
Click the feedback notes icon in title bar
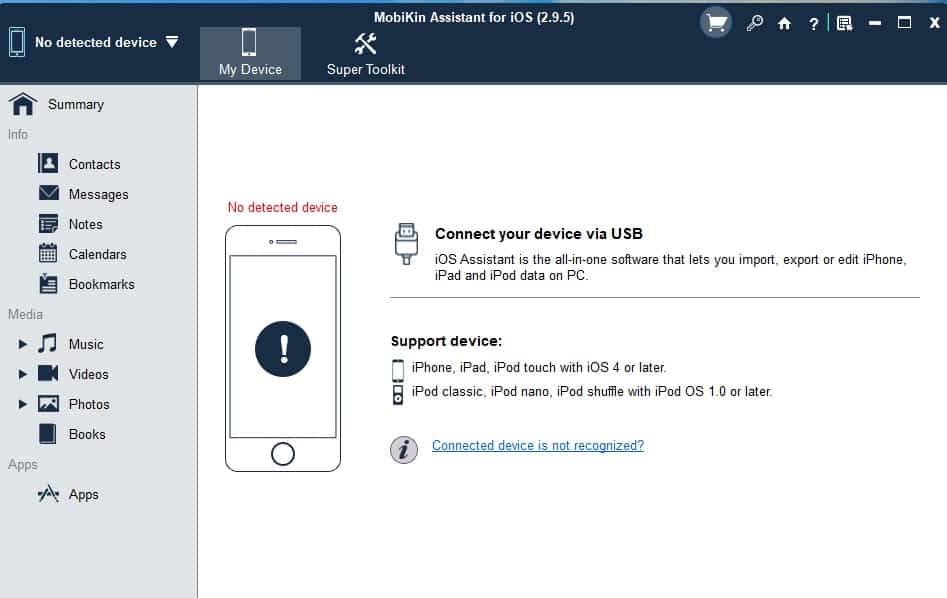click(844, 24)
